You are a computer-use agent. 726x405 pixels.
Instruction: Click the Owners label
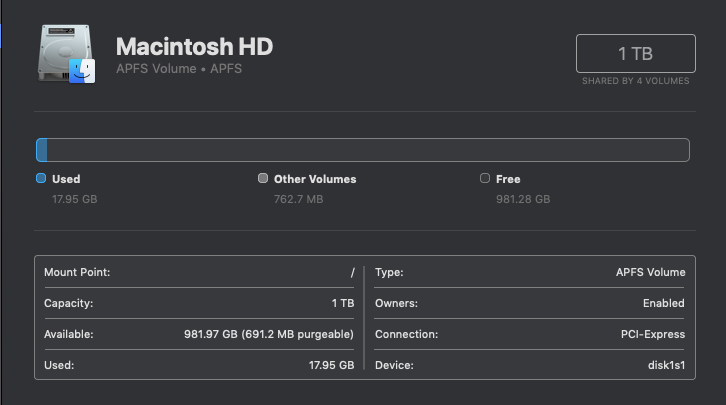396,303
